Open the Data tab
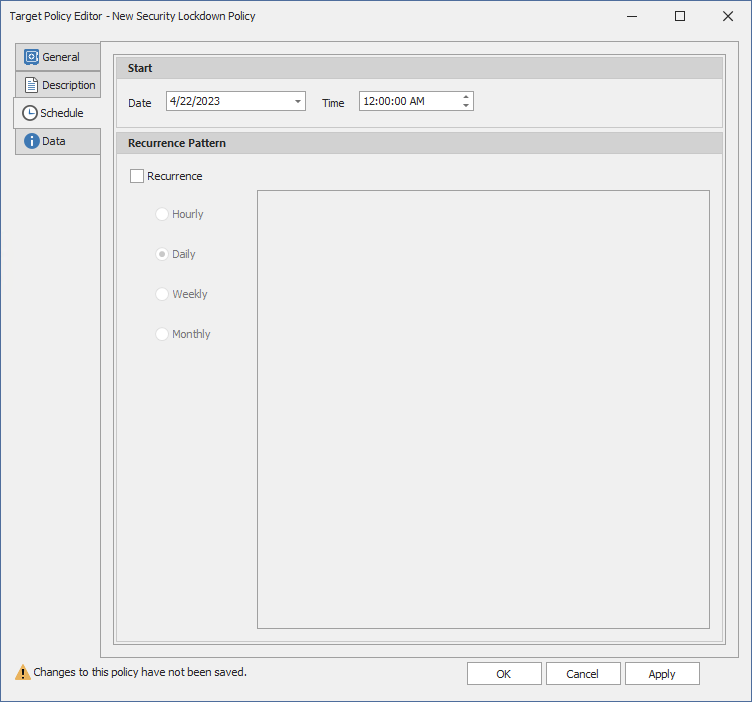The width and height of the screenshot is (752, 702). [x=54, y=141]
